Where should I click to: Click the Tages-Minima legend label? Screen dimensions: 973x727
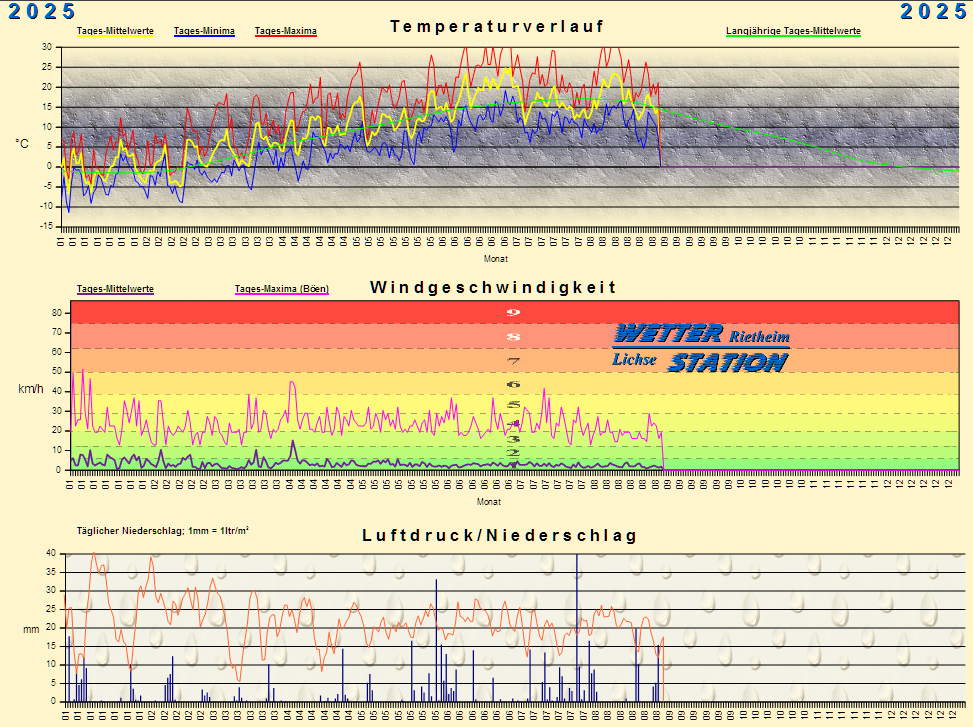pyautogui.click(x=204, y=31)
